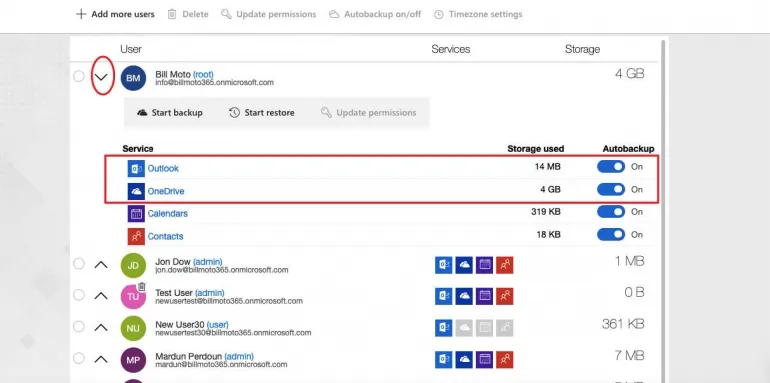Image resolution: width=770 pixels, height=383 pixels.
Task: Click Autobackup on/off in toolbar
Action: [375, 14]
